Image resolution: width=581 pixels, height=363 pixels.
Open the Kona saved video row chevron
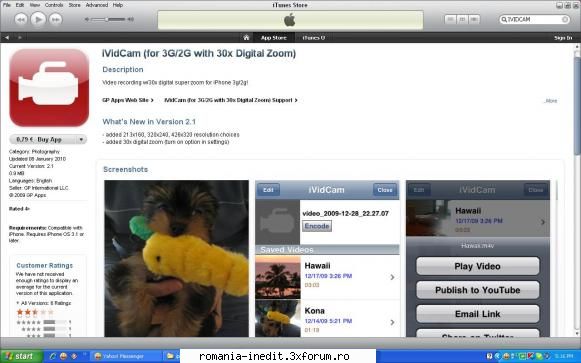pyautogui.click(x=392, y=322)
